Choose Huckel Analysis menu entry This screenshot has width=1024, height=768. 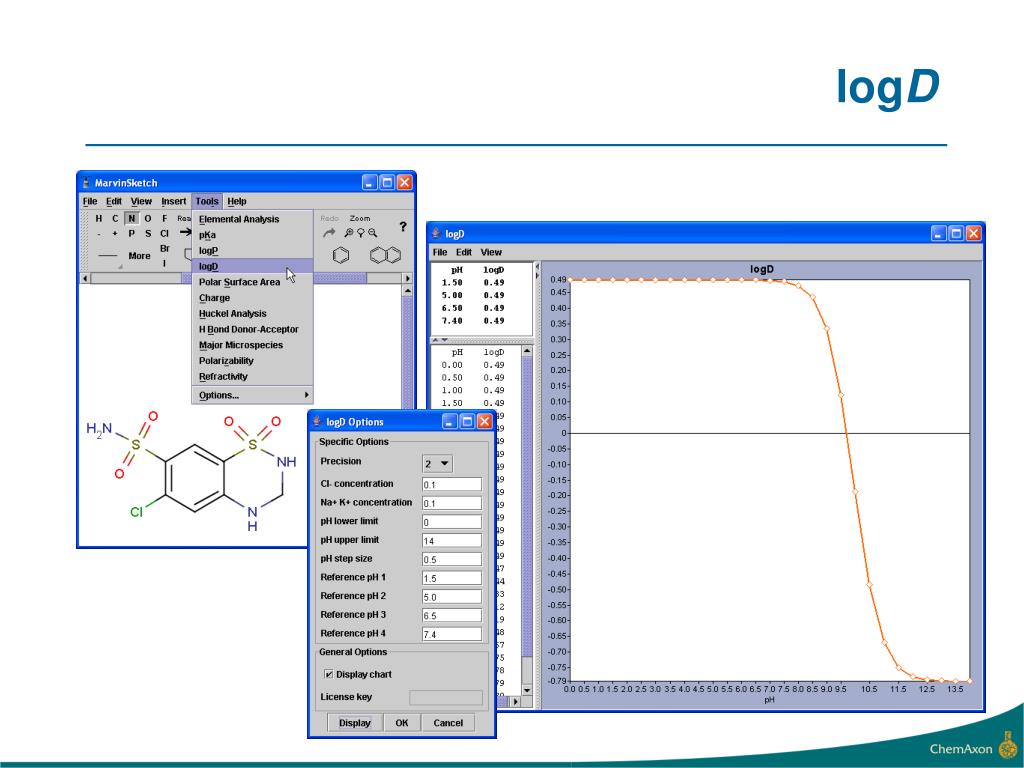[x=252, y=313]
